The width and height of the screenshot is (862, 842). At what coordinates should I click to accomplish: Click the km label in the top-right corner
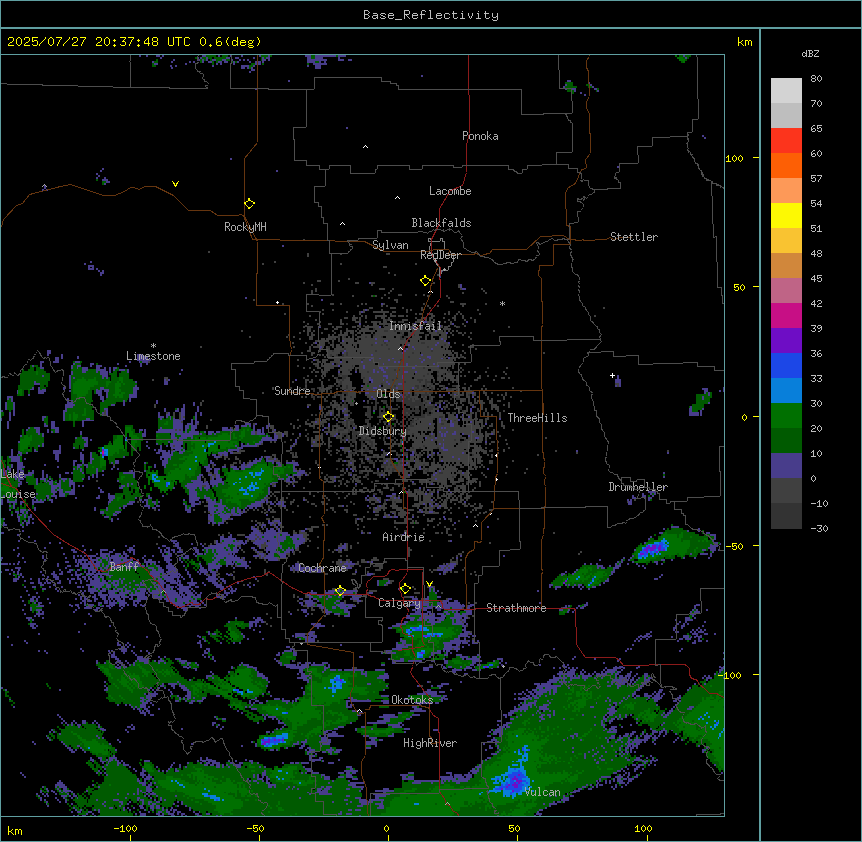click(744, 42)
